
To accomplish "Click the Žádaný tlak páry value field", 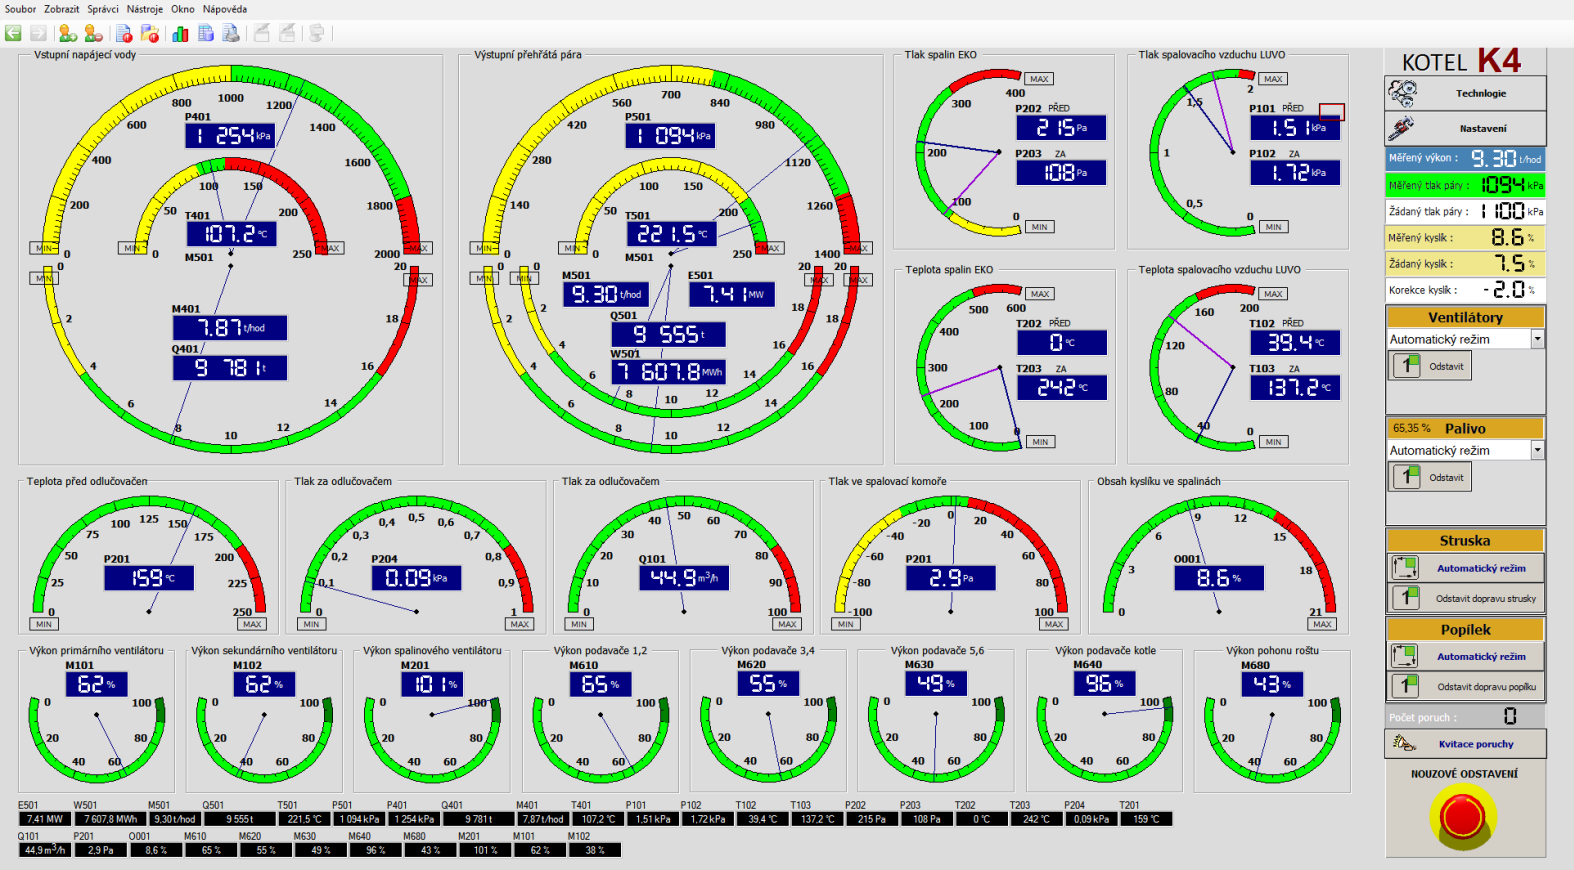I will tap(1508, 211).
